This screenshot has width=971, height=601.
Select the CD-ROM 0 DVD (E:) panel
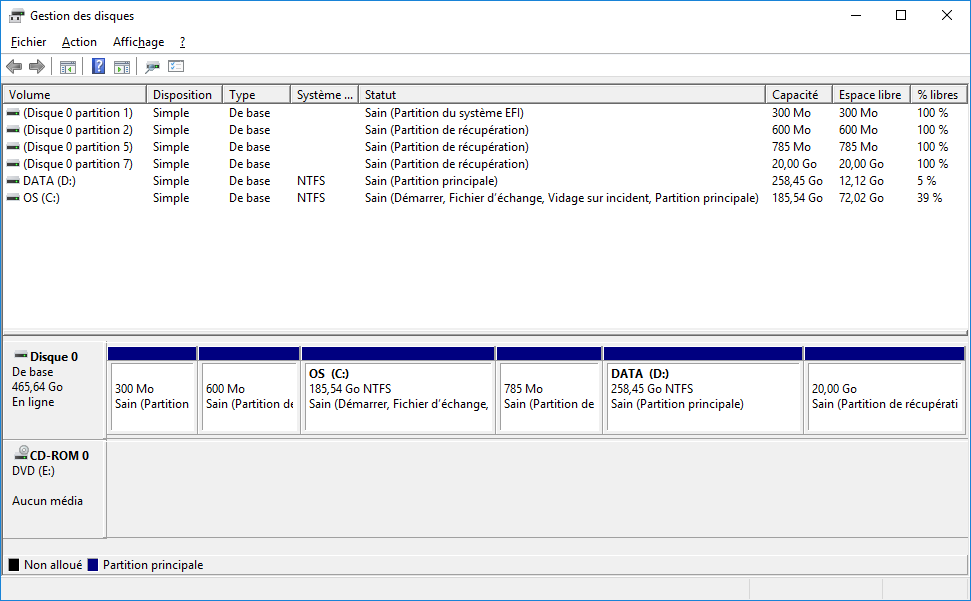54,488
